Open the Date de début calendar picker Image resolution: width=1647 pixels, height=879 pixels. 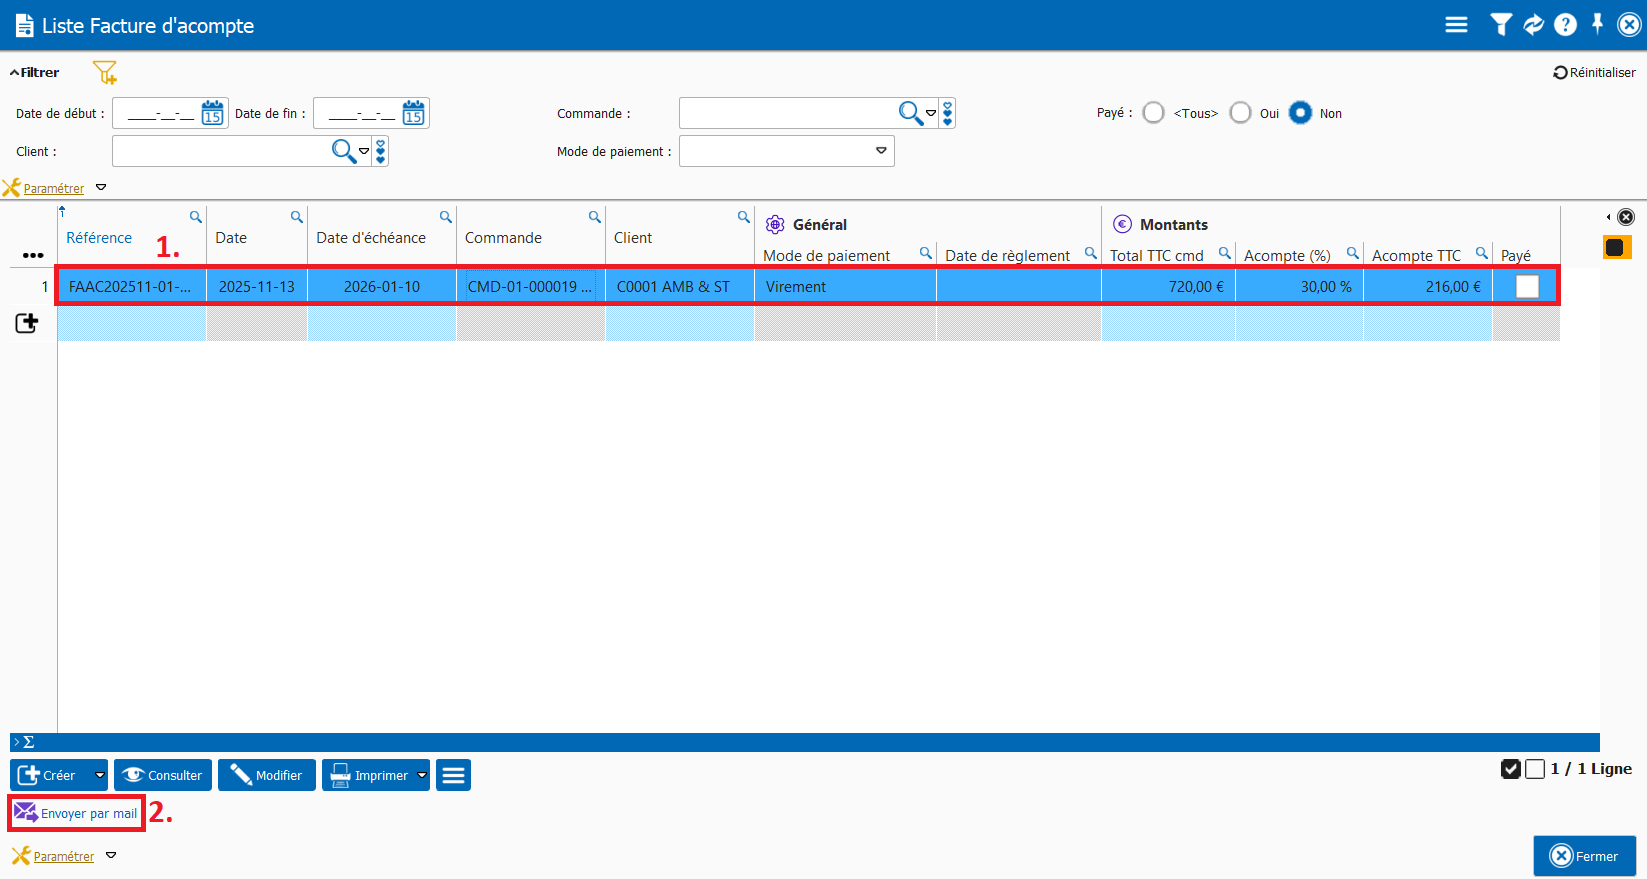212,113
